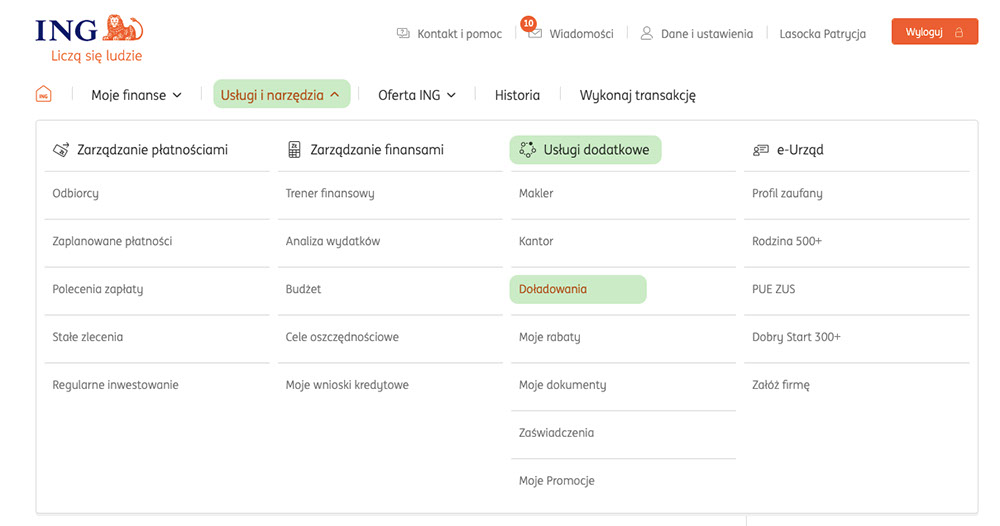Viewport: 1000px width, 526px height.
Task: Expand the Moje finanse dropdown
Action: point(137,95)
